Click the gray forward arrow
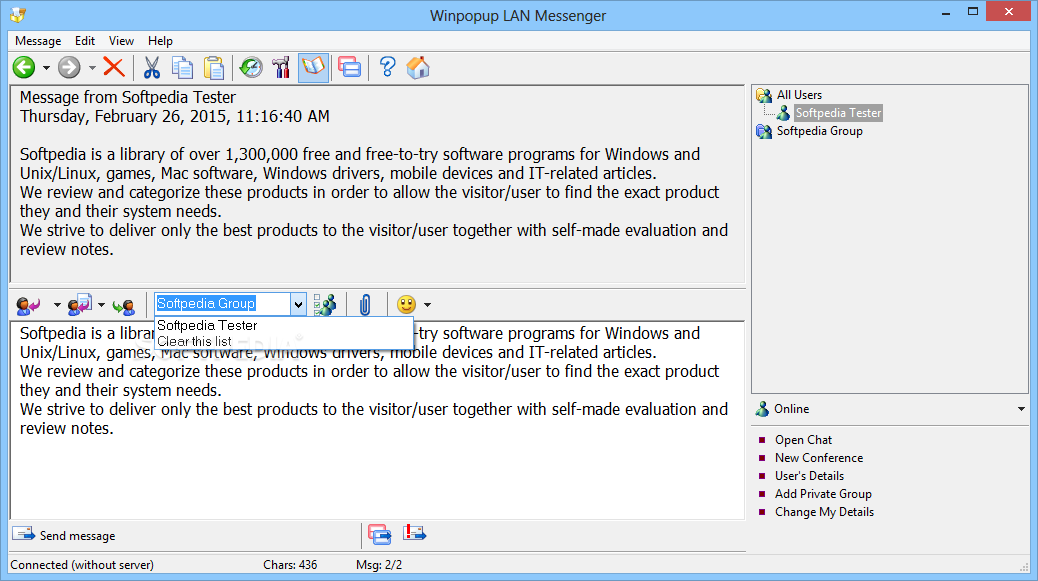Screen dimensions: 1038x581 [69, 67]
